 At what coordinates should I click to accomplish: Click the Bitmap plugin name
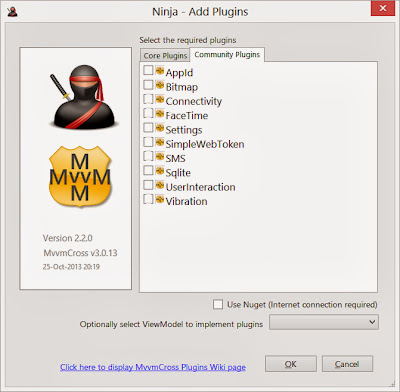(x=182, y=87)
